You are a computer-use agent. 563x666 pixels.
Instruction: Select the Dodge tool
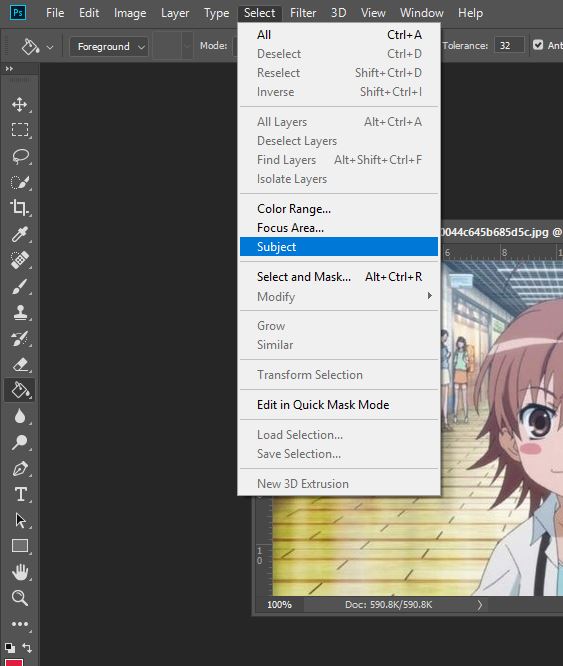20,443
